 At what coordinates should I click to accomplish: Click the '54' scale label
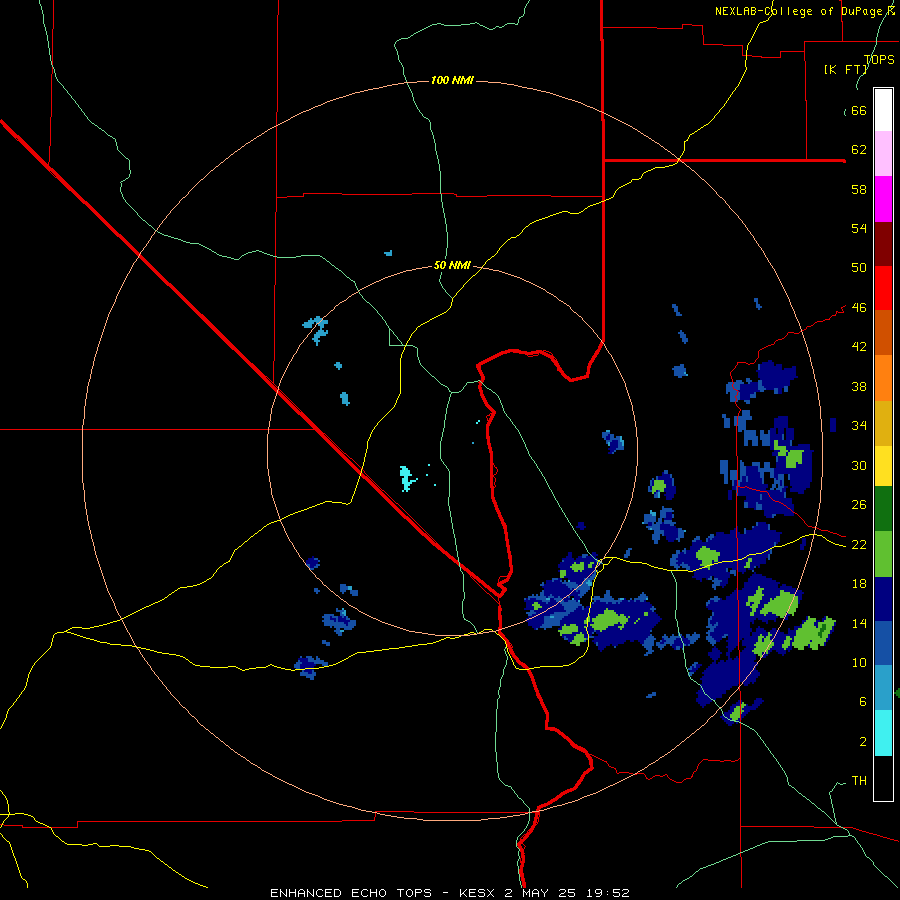click(859, 228)
